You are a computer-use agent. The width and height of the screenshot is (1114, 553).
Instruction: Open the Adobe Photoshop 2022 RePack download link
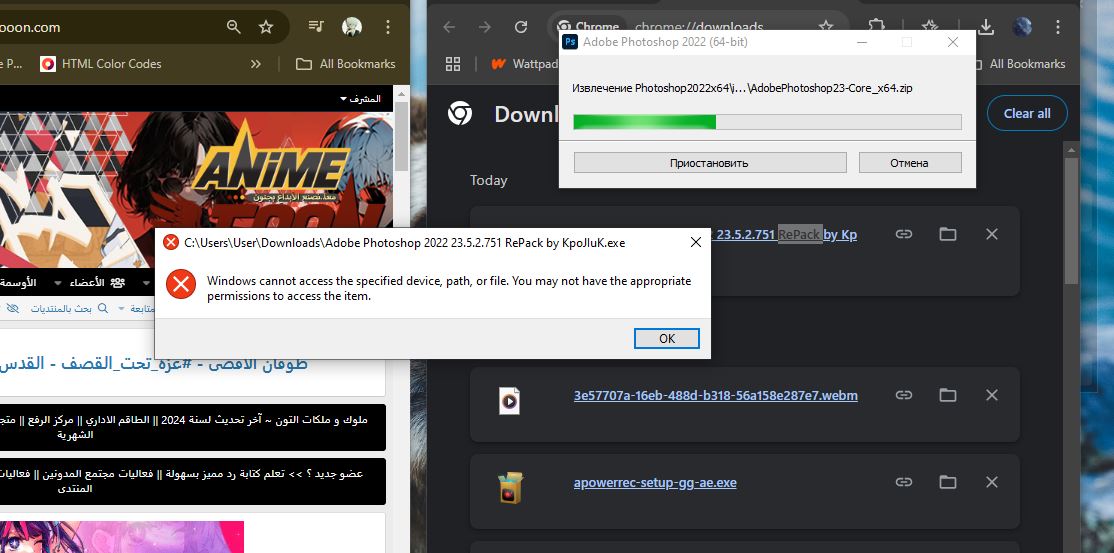point(784,235)
